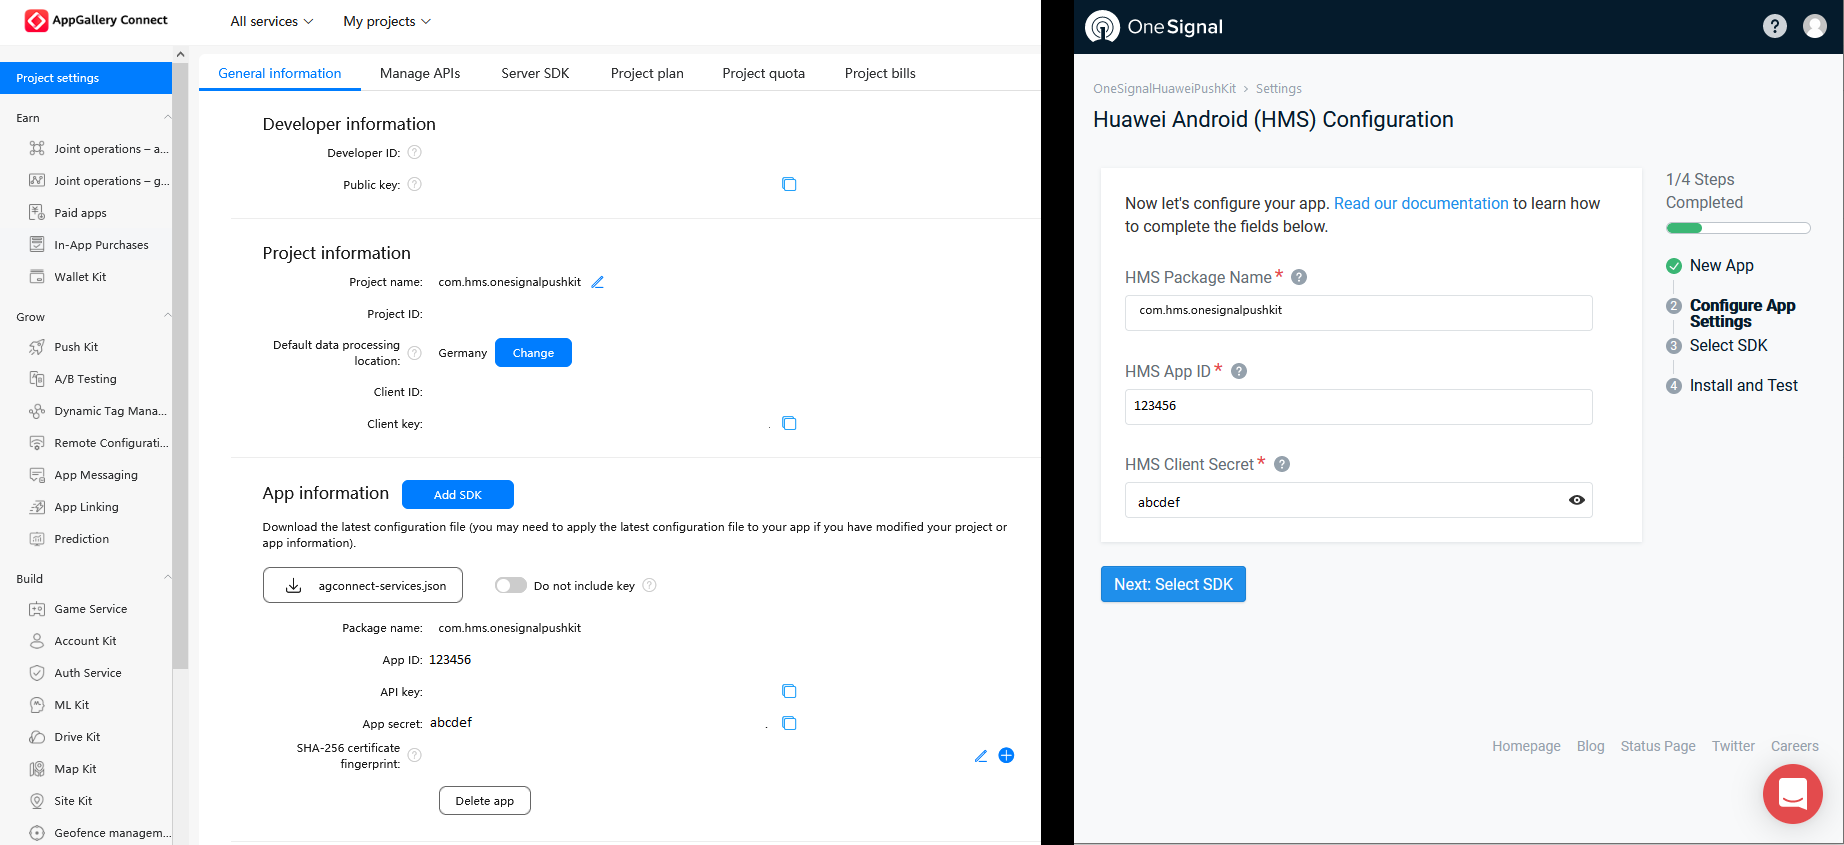Click the HMS App ID input field
This screenshot has height=845, width=1844.
[1358, 407]
